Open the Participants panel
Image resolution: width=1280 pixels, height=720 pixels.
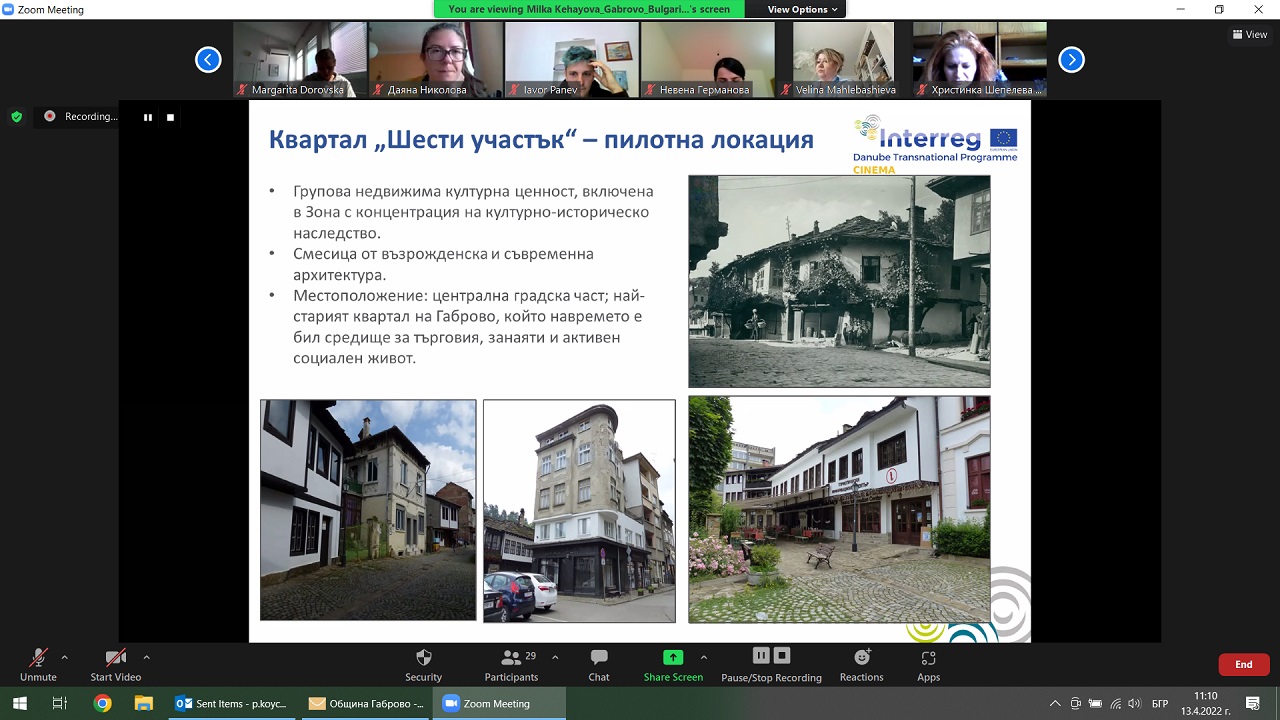click(x=511, y=664)
